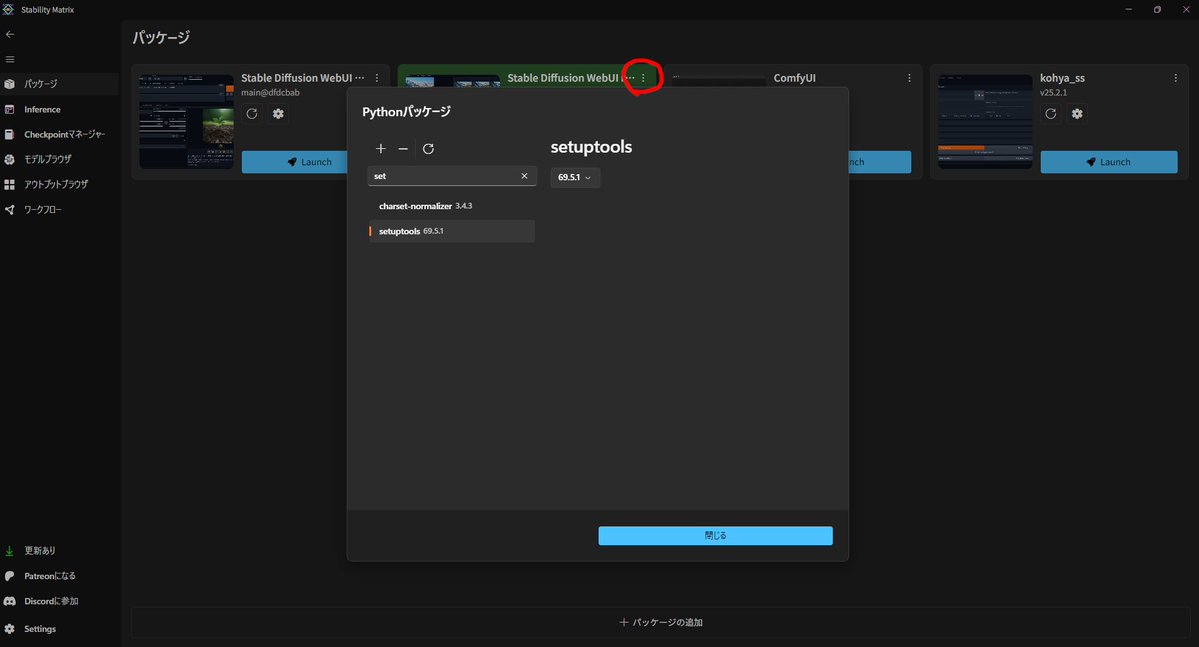This screenshot has width=1199, height=647.
Task: Open ワークフロー in sidebar
Action: (x=60, y=210)
